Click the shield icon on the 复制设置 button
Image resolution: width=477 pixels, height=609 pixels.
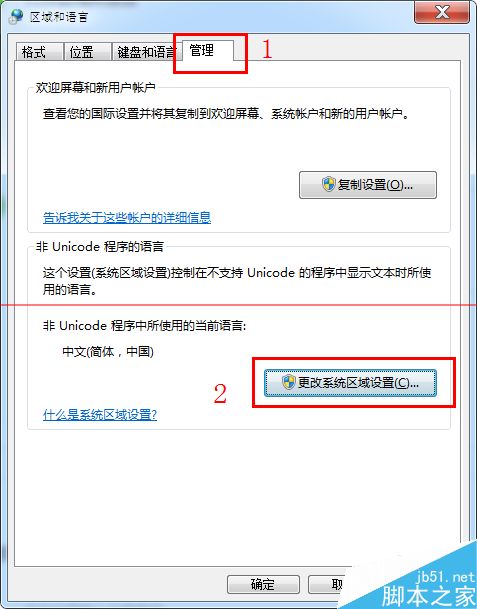point(329,184)
